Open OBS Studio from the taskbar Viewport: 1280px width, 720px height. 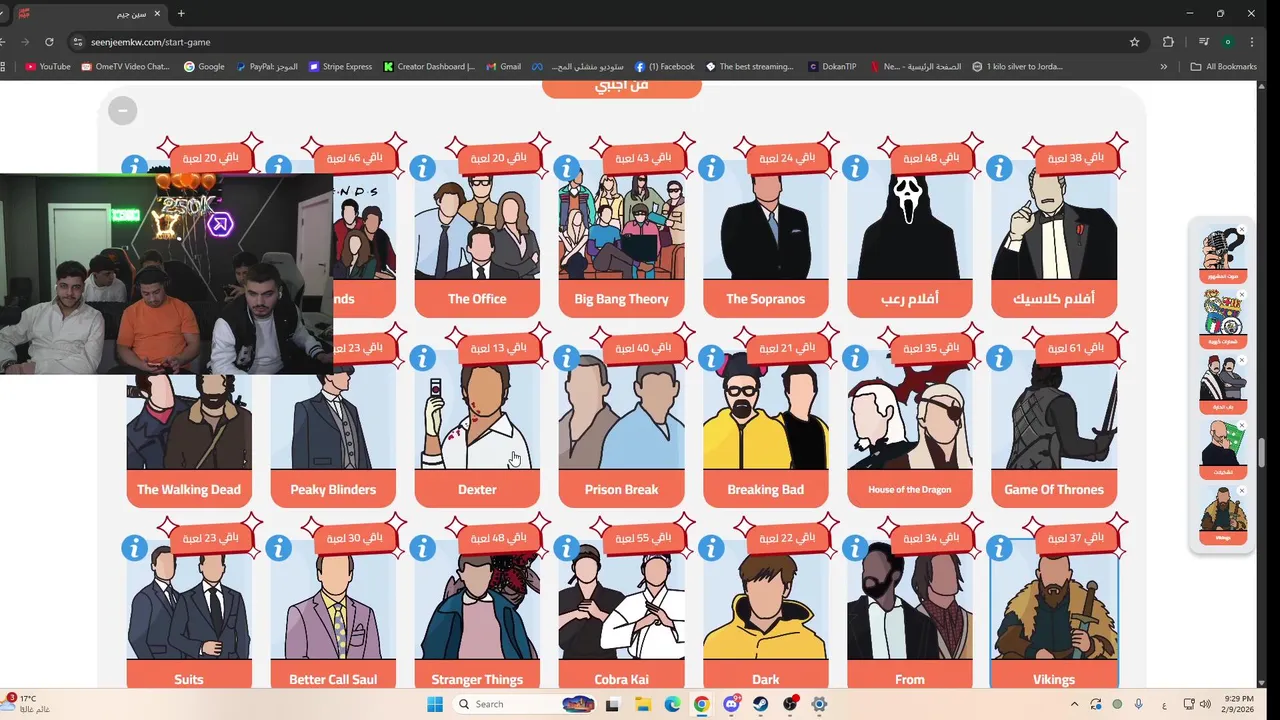pos(790,704)
